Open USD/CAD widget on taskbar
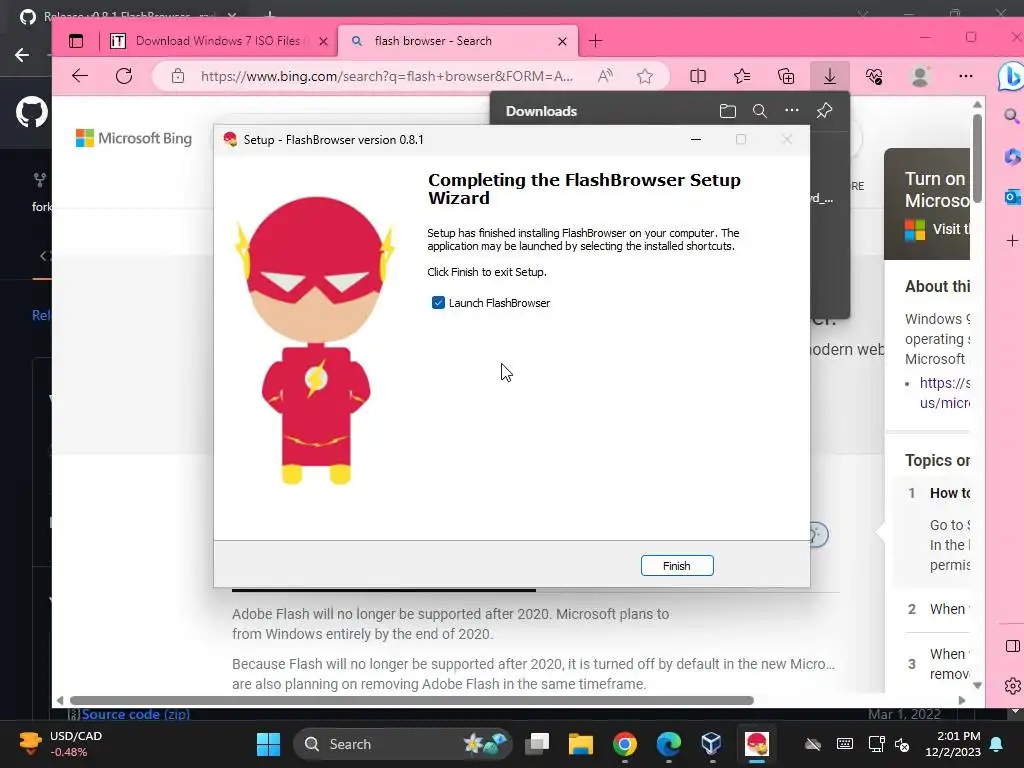 point(62,744)
